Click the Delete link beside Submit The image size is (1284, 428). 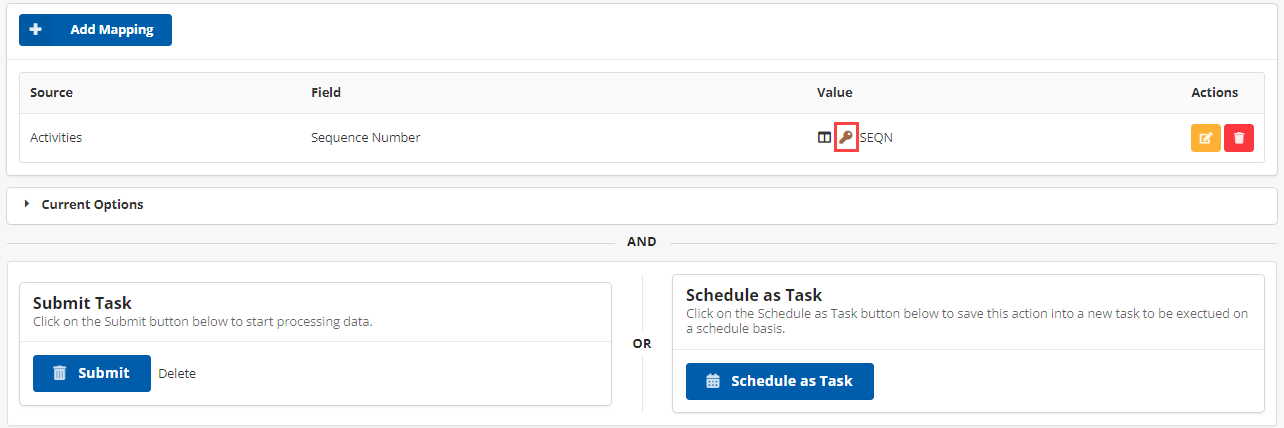(177, 373)
